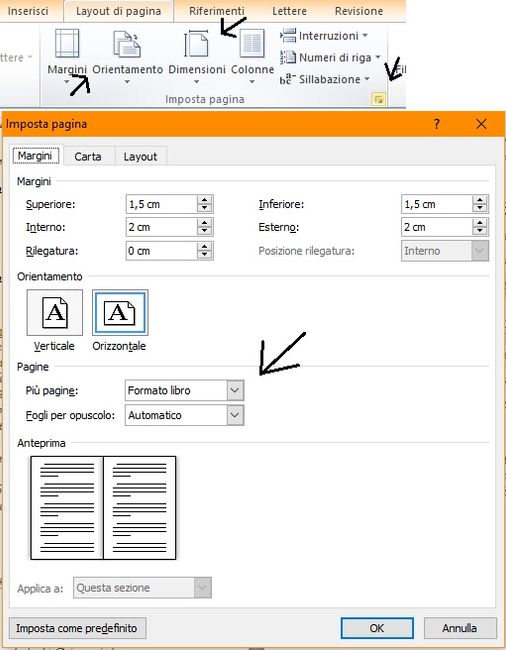Decrease the Interno margin with spinner
The width and height of the screenshot is (506, 650).
pos(205,231)
